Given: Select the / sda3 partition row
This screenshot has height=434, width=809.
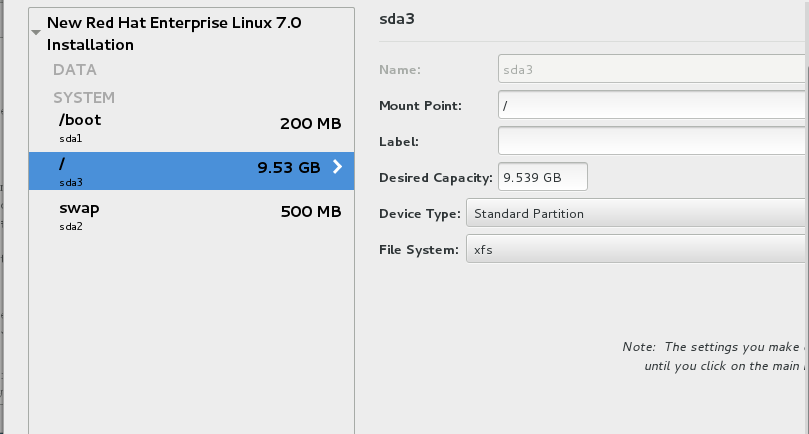Looking at the screenshot, I should point(191,171).
